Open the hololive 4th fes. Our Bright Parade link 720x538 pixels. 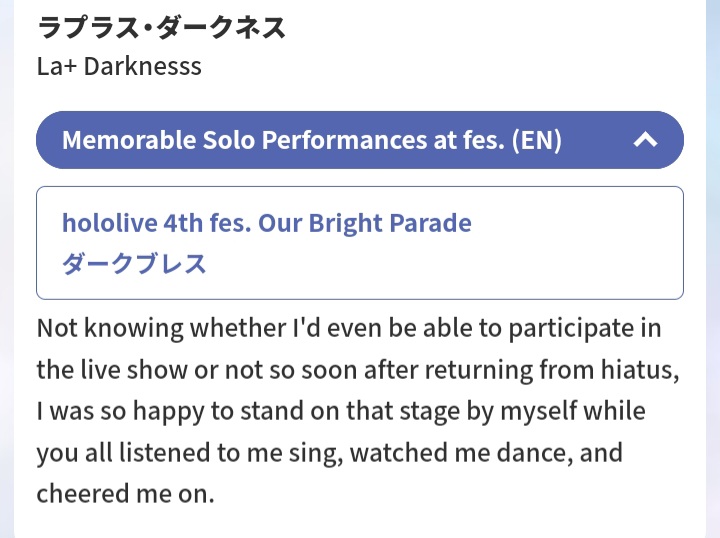click(x=267, y=223)
